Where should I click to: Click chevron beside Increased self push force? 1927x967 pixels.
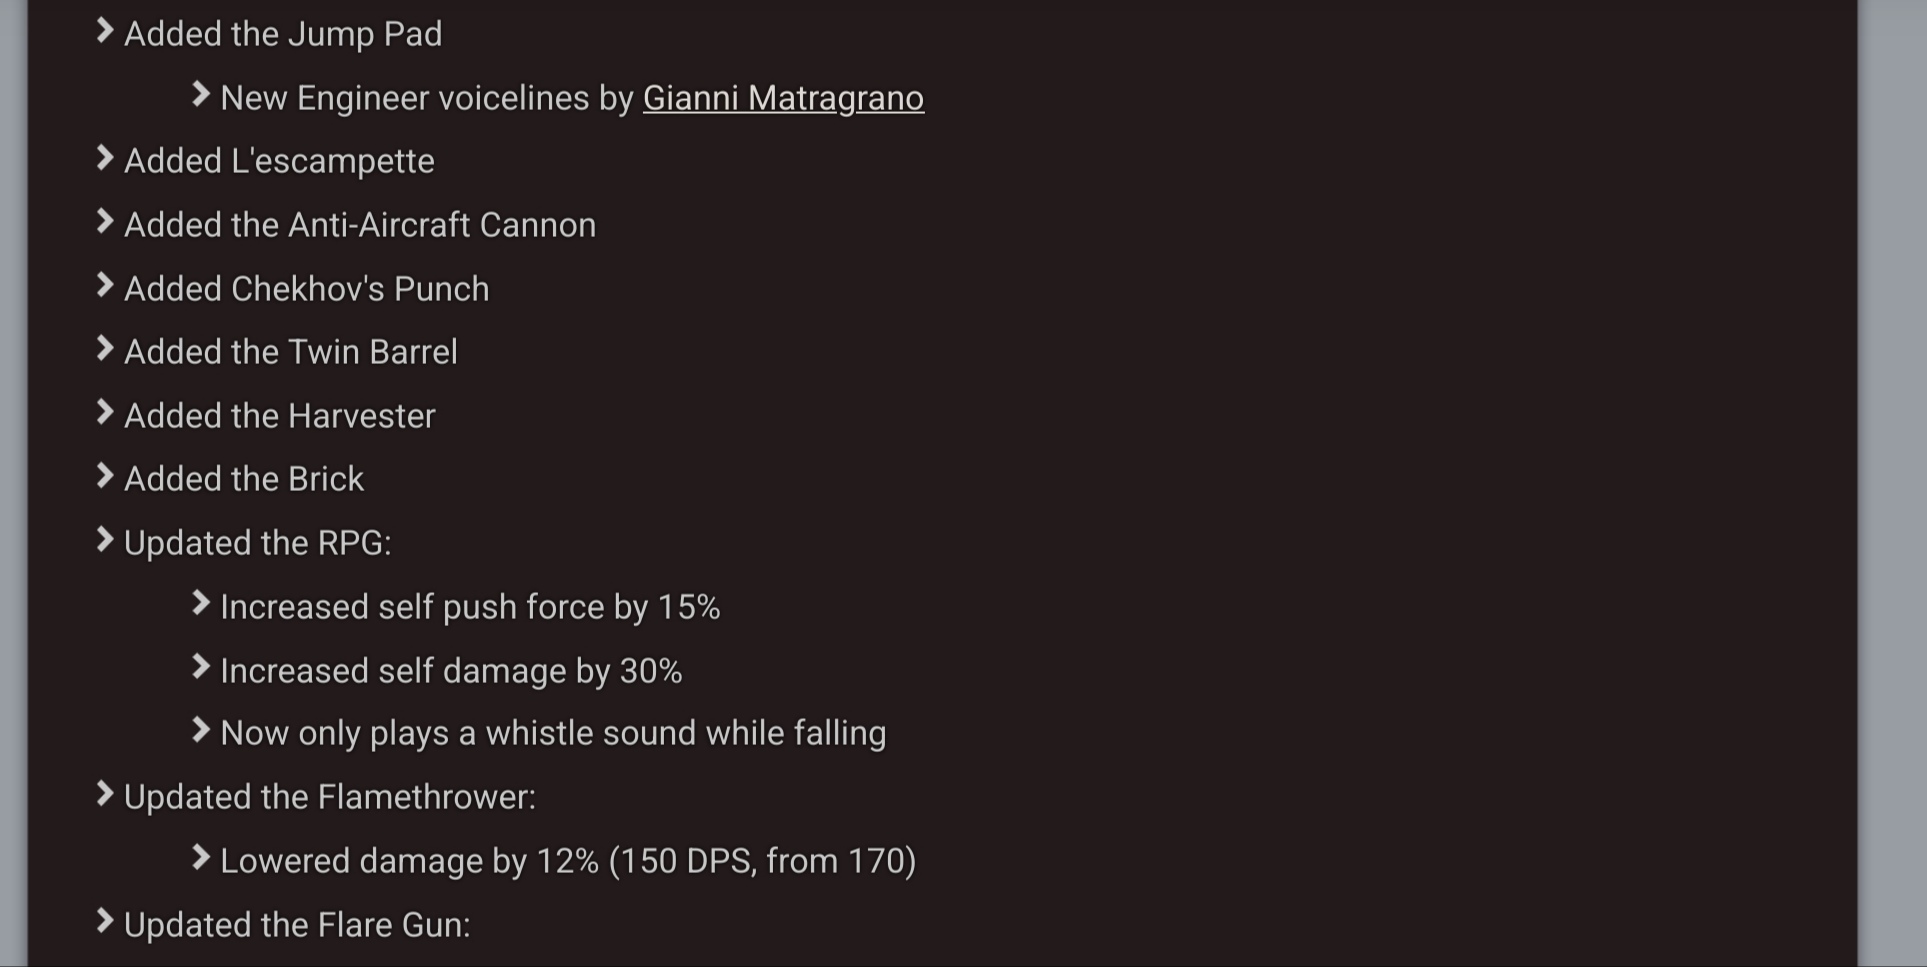201,604
